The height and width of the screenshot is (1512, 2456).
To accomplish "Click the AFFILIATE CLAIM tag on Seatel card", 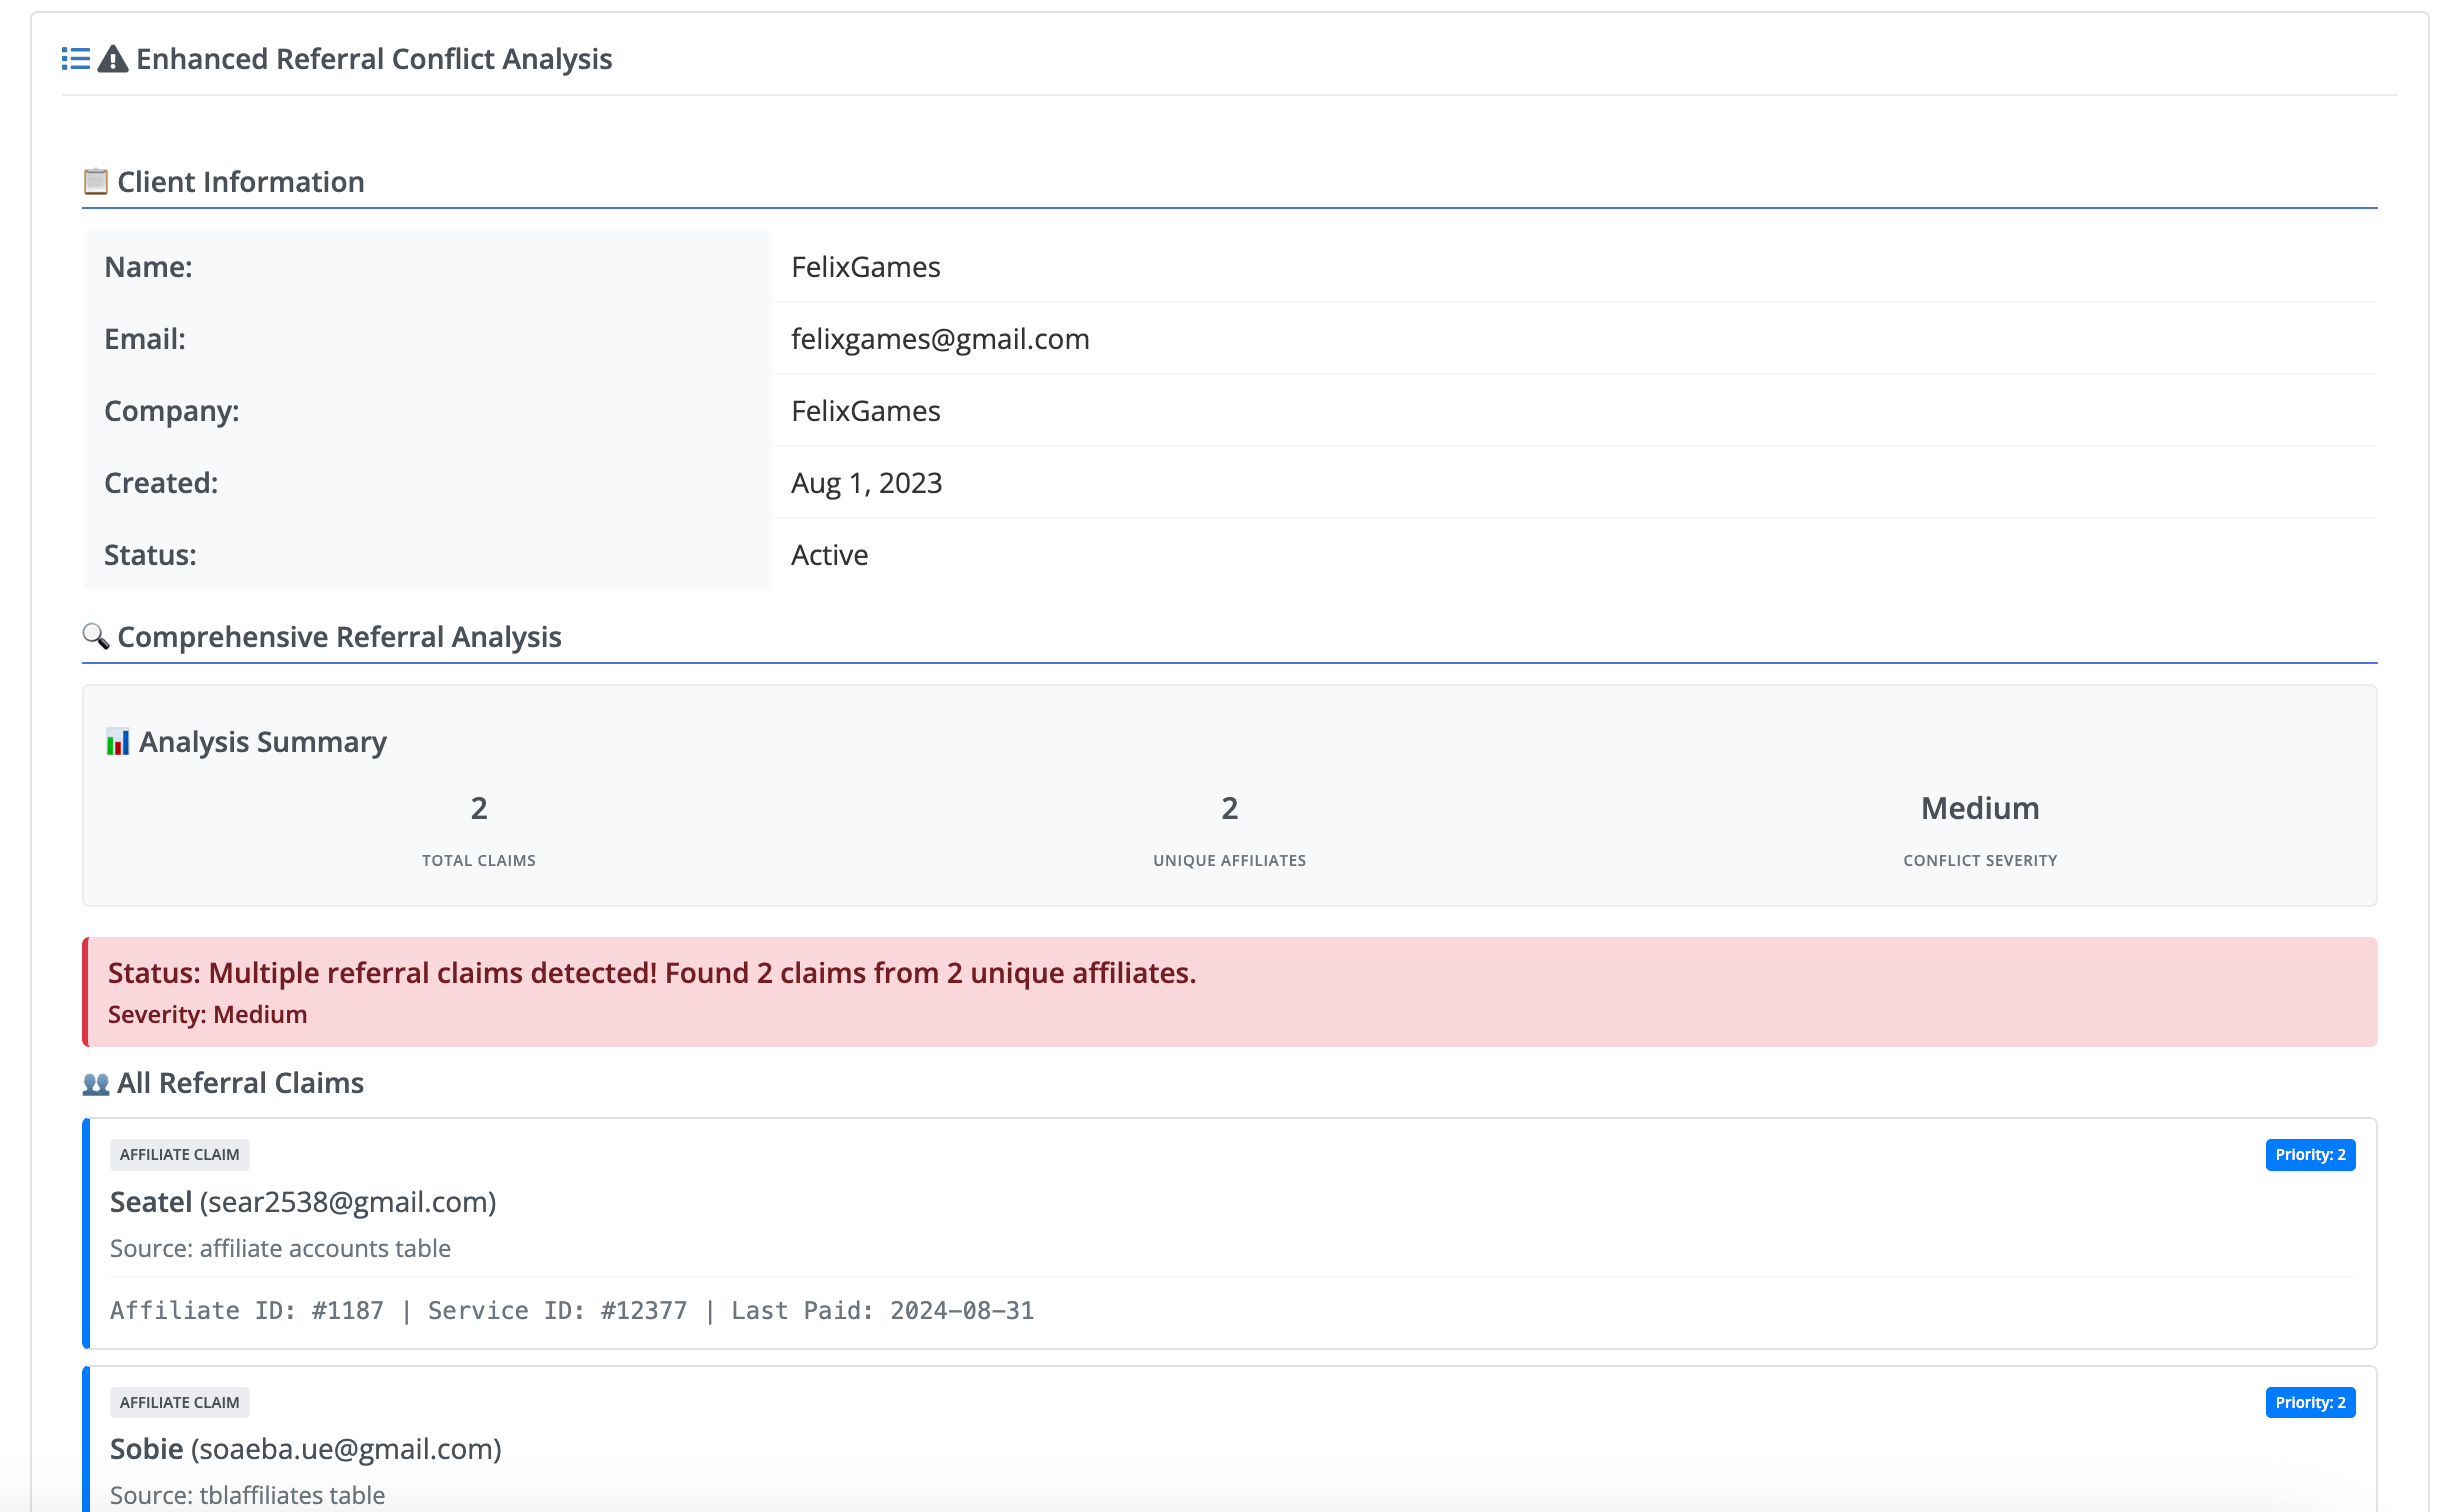I will coord(180,1154).
